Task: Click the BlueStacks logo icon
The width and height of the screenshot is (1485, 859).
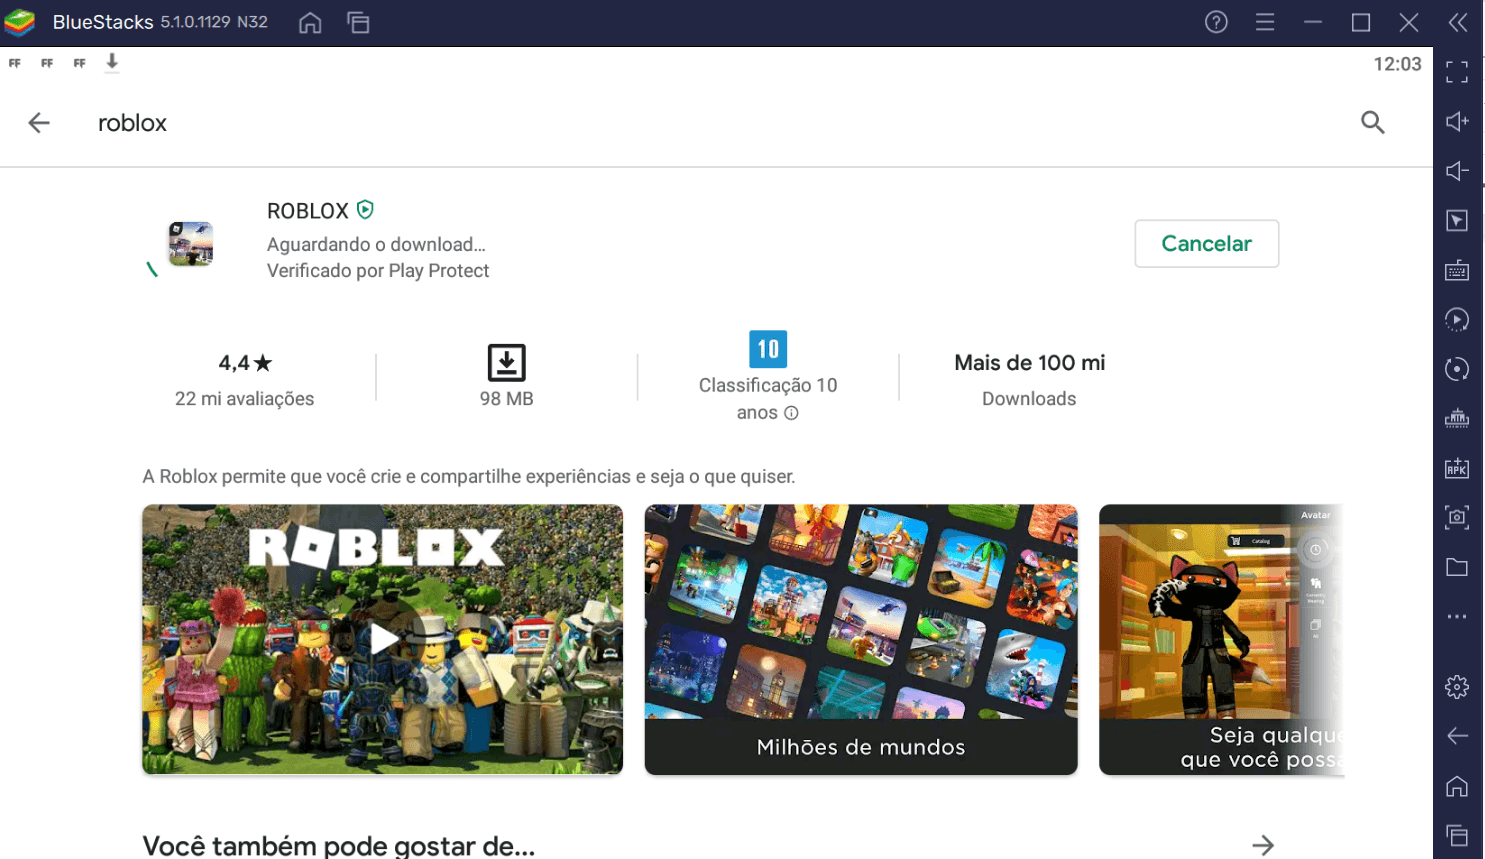Action: point(20,22)
